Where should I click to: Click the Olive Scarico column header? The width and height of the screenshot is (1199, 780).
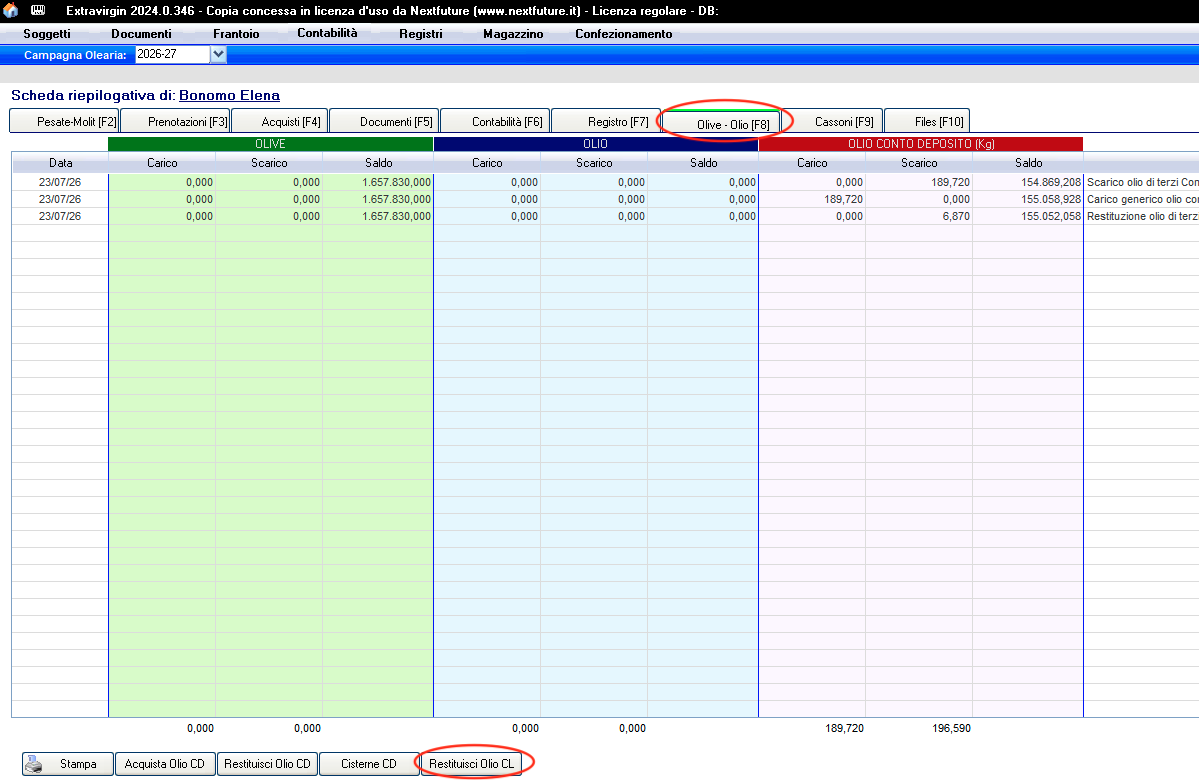tap(269, 163)
